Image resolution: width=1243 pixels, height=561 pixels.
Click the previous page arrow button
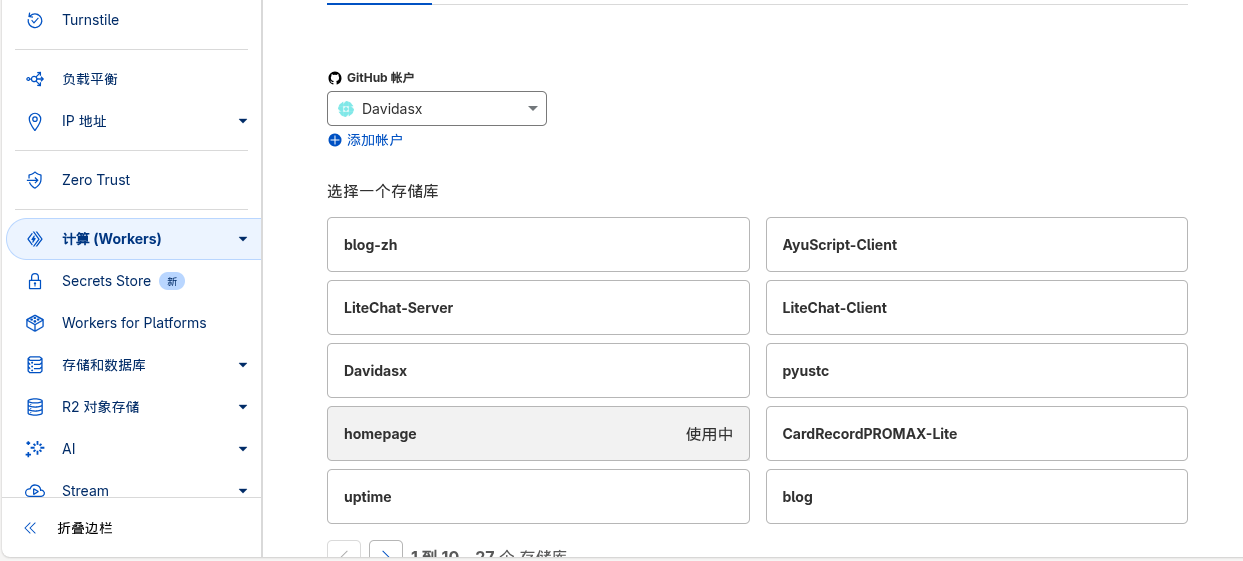click(344, 551)
